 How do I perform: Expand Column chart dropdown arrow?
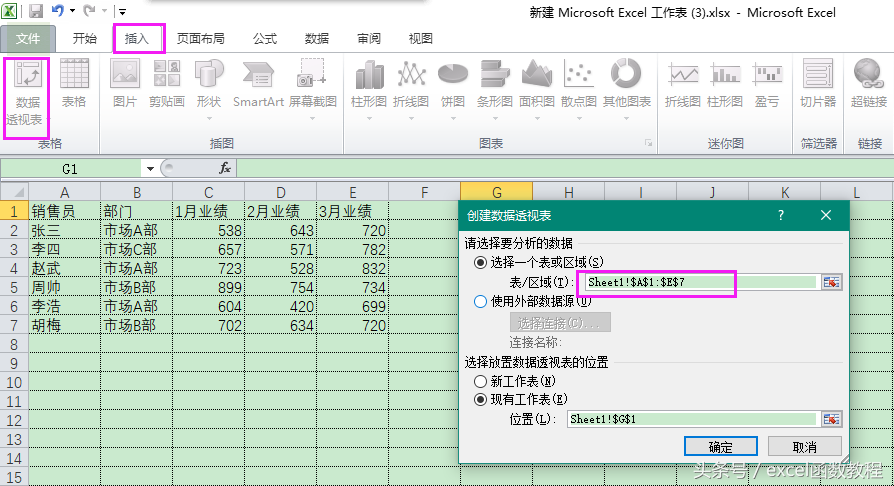pos(369,118)
